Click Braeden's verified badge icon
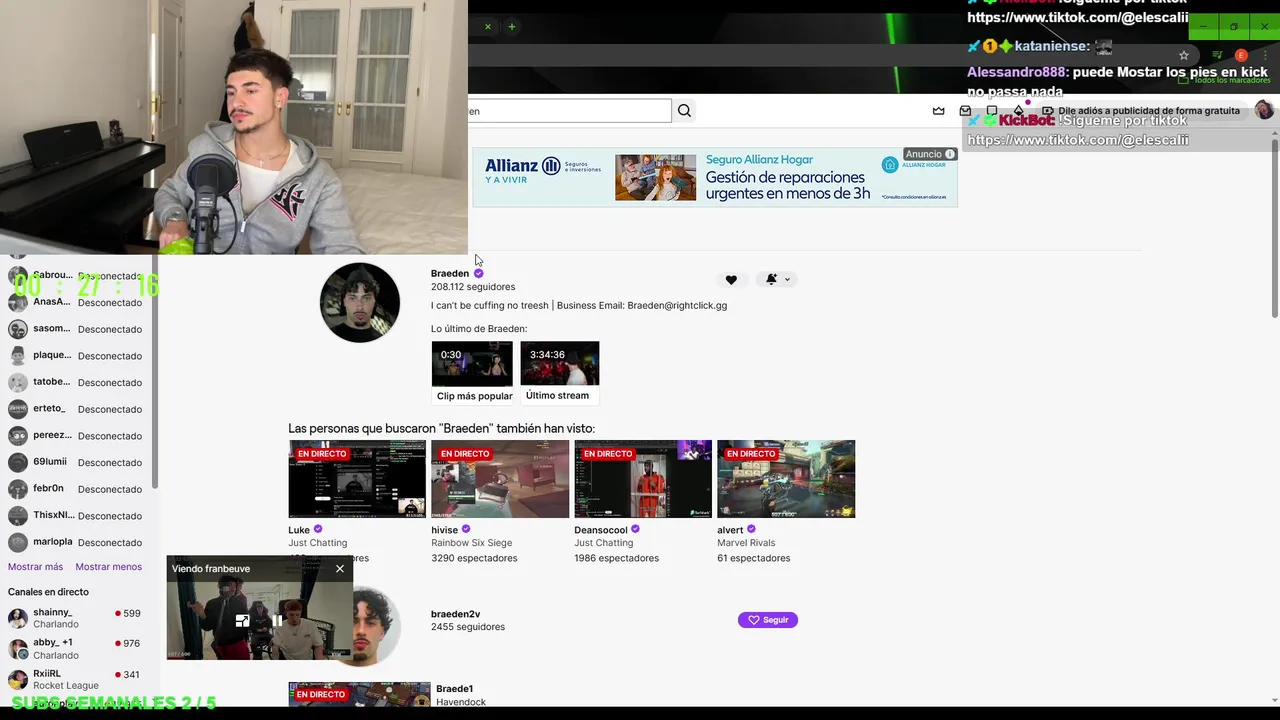Screen dimensions: 1280x720 point(478,273)
